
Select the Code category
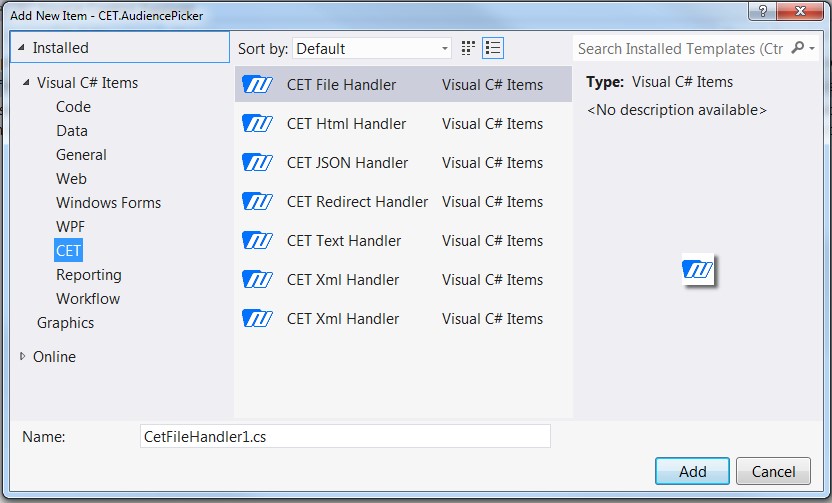(73, 107)
